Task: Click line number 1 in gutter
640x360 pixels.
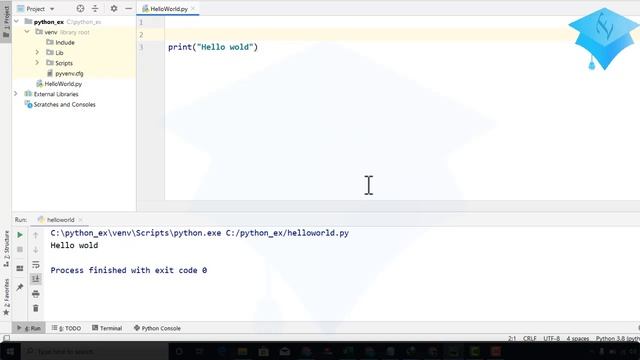Action: (141, 22)
